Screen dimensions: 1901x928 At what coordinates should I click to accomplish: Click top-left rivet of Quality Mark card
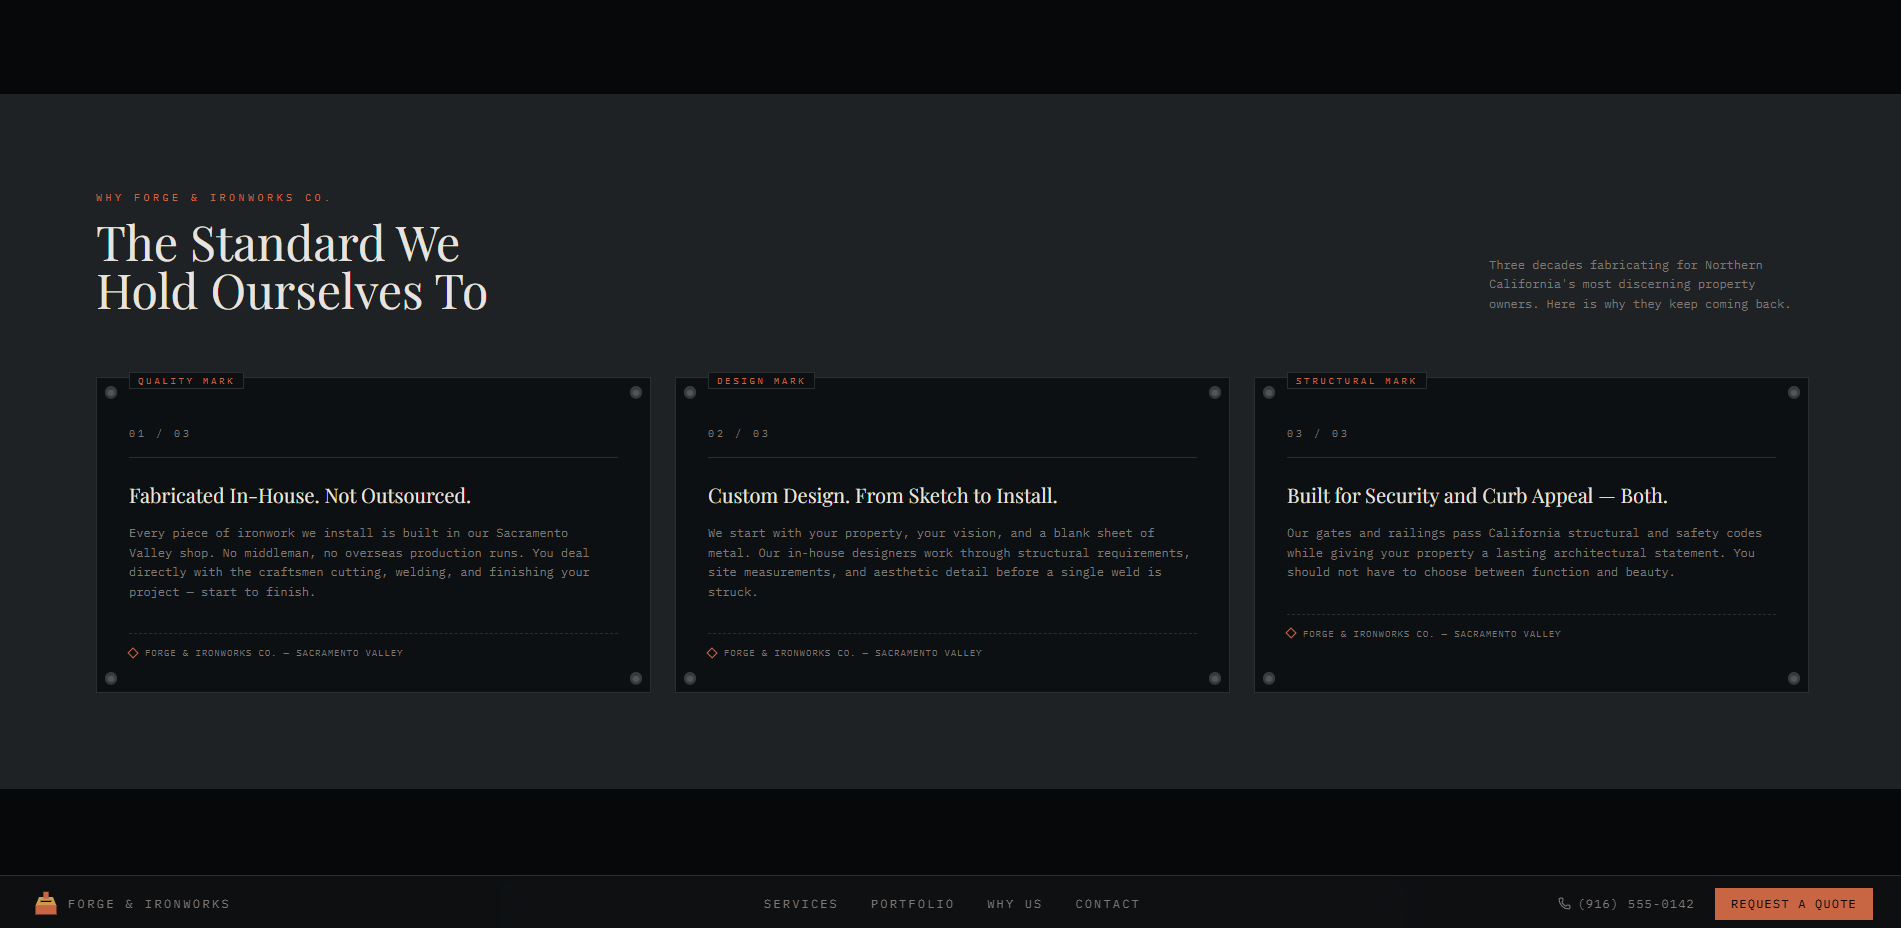(111, 392)
